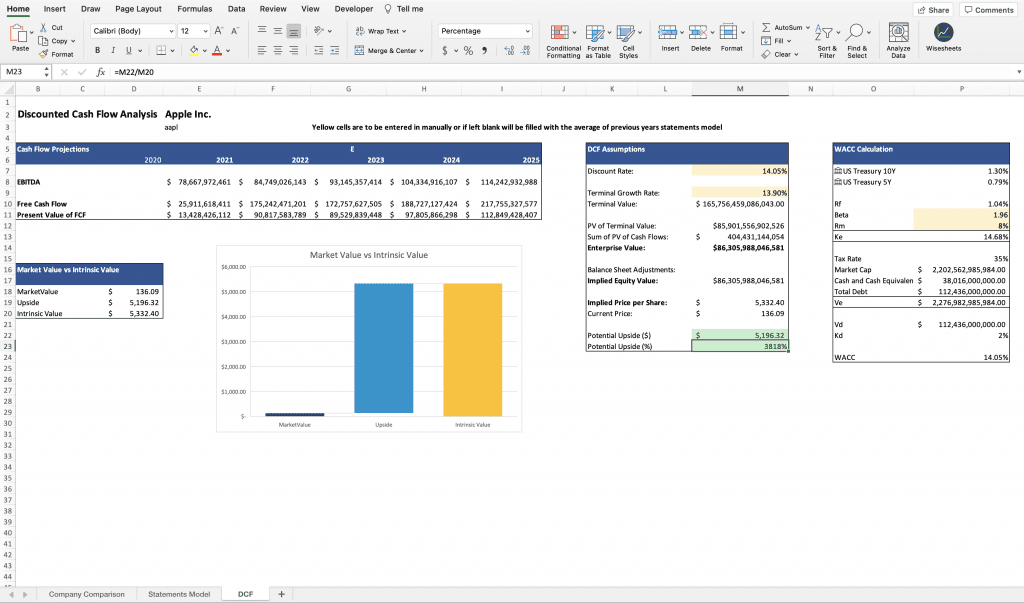Click the Copy icon
The width and height of the screenshot is (1024, 603).
[x=44, y=41]
